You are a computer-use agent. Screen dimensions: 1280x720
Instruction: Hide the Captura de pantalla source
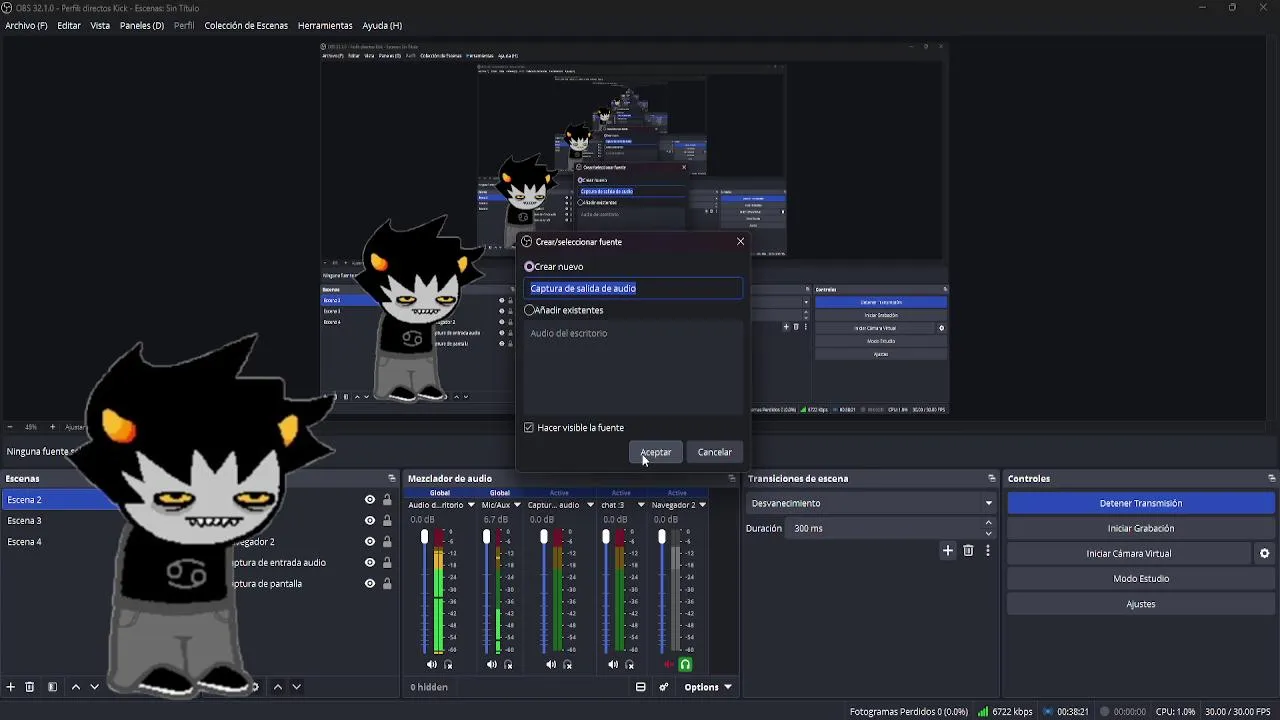click(370, 584)
